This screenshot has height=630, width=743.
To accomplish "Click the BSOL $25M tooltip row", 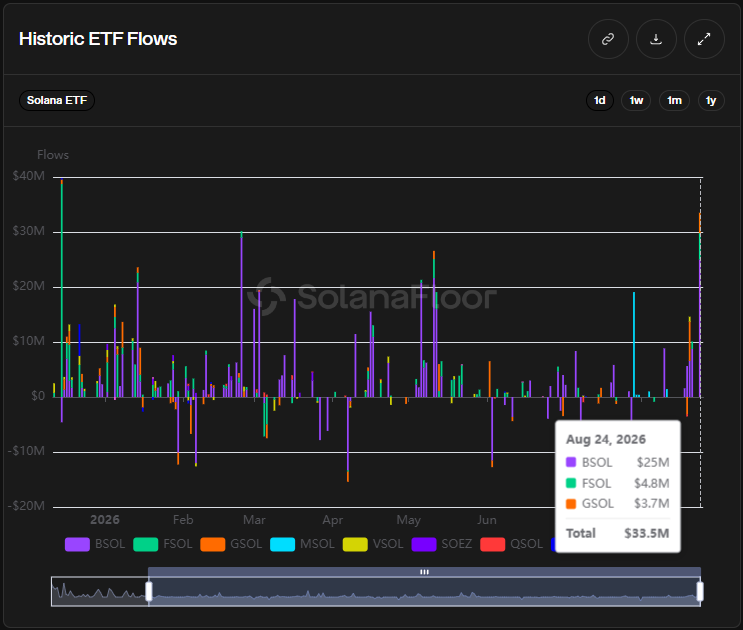I will click(x=617, y=462).
